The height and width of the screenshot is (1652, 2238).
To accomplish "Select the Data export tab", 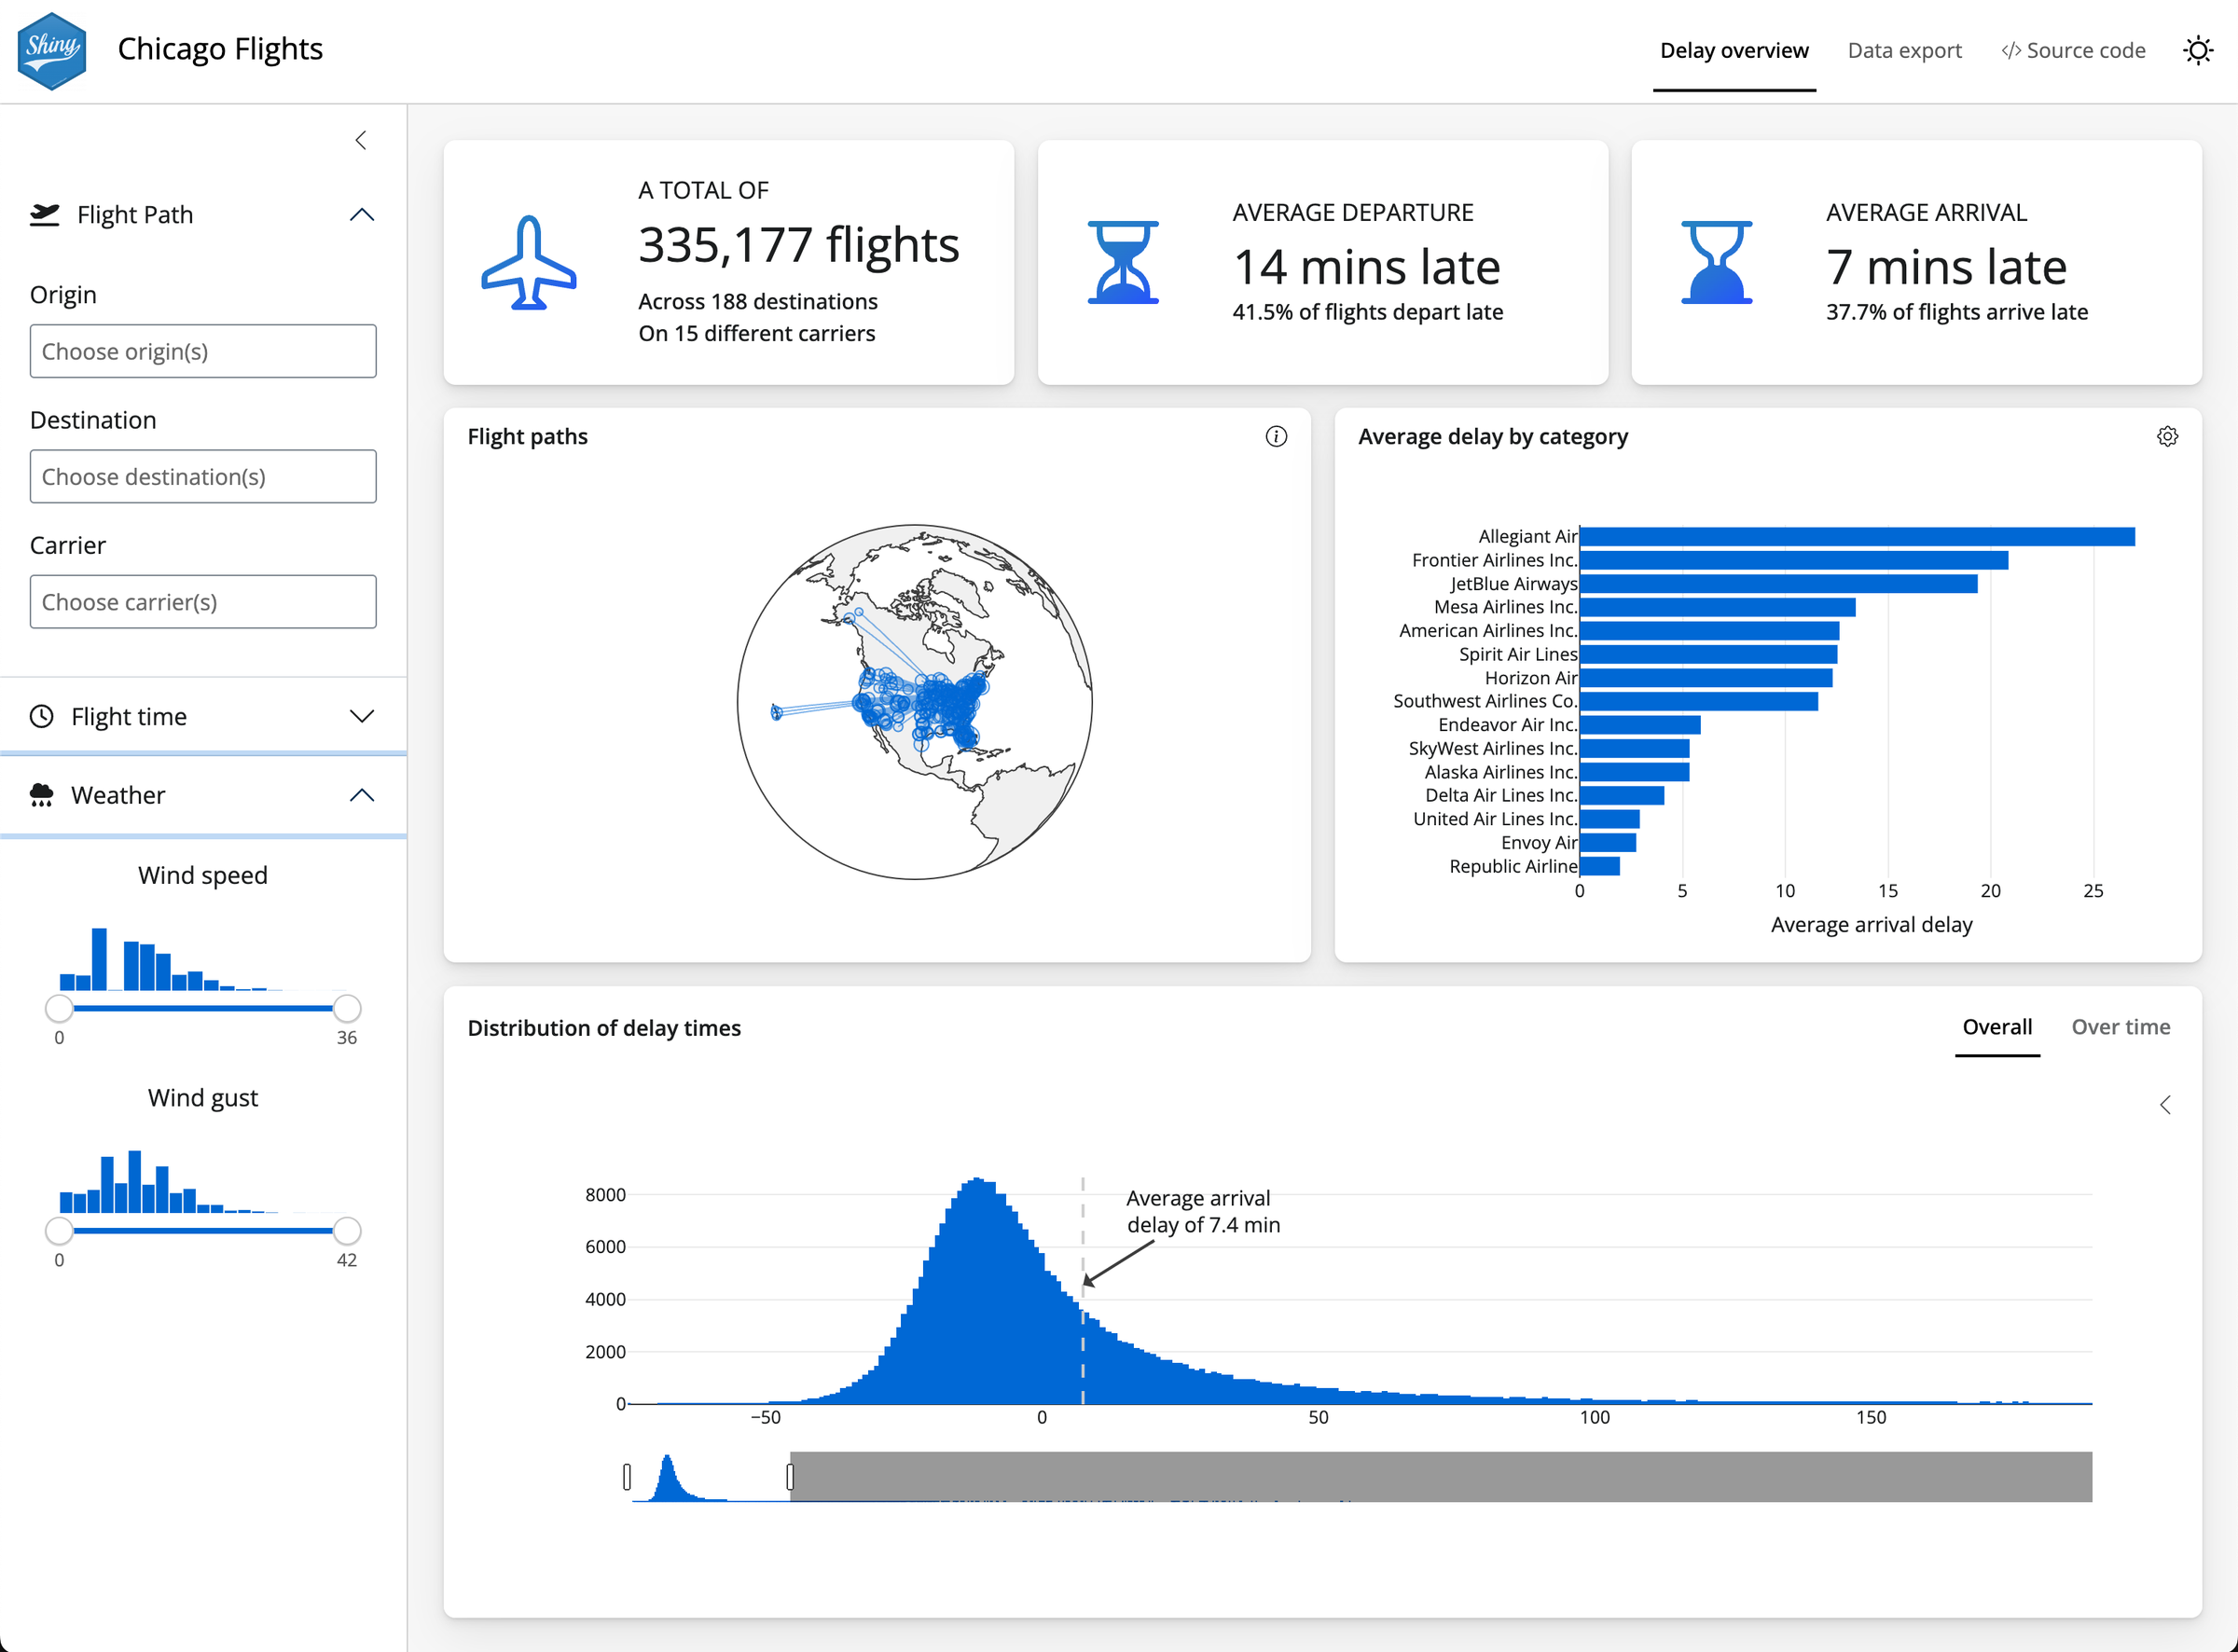I will [1904, 50].
